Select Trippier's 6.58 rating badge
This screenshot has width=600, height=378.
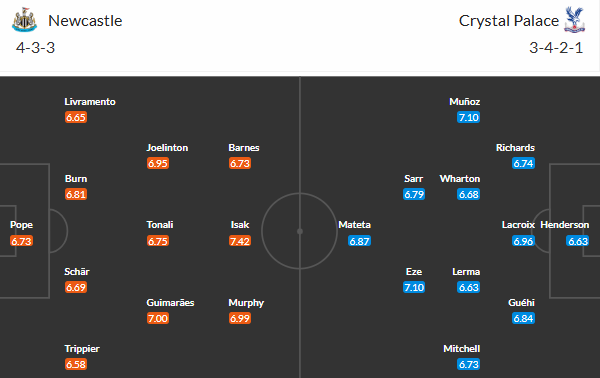[x=76, y=364]
